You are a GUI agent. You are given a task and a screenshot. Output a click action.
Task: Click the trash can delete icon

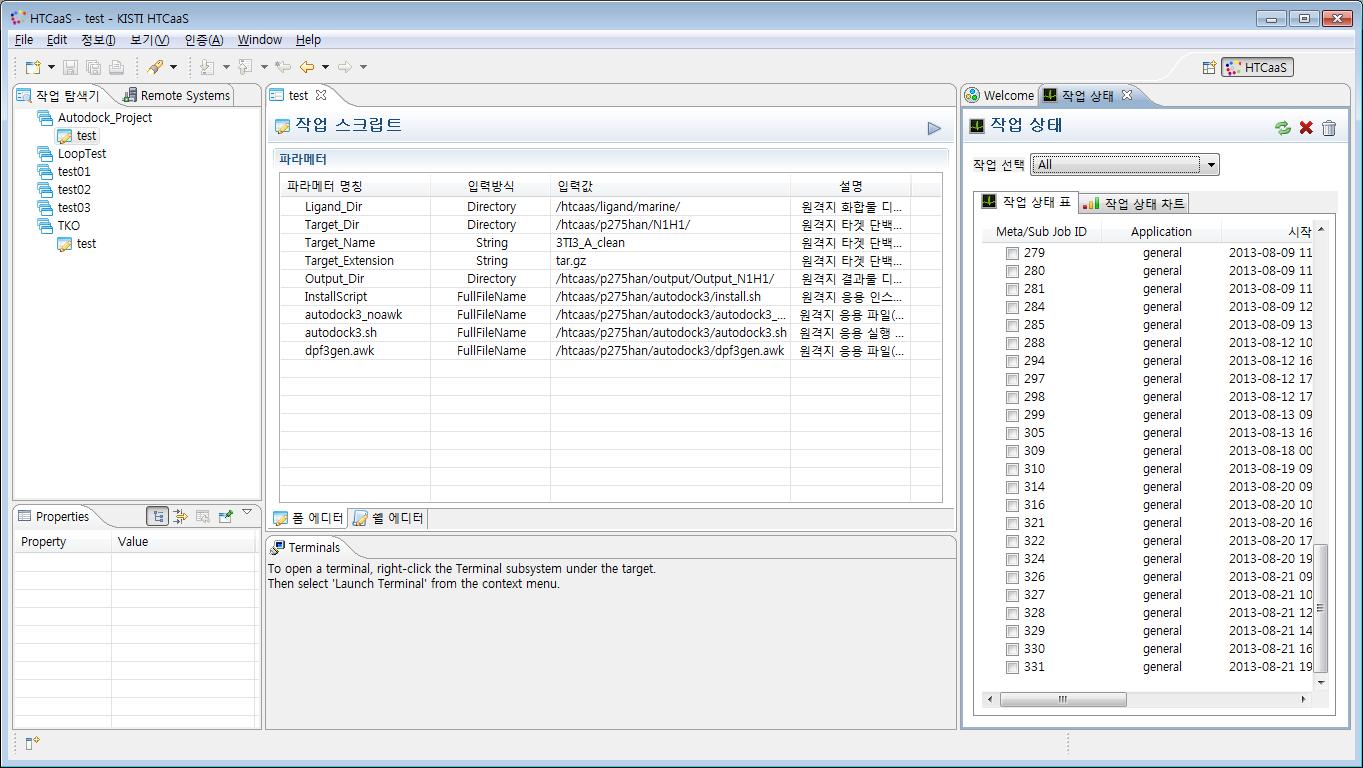point(1329,127)
